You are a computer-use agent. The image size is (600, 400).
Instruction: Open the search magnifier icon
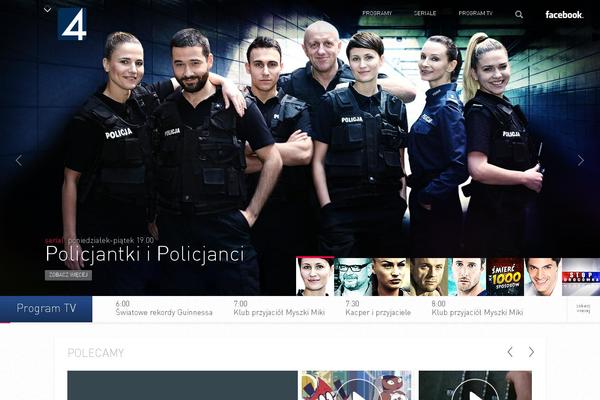(x=518, y=14)
